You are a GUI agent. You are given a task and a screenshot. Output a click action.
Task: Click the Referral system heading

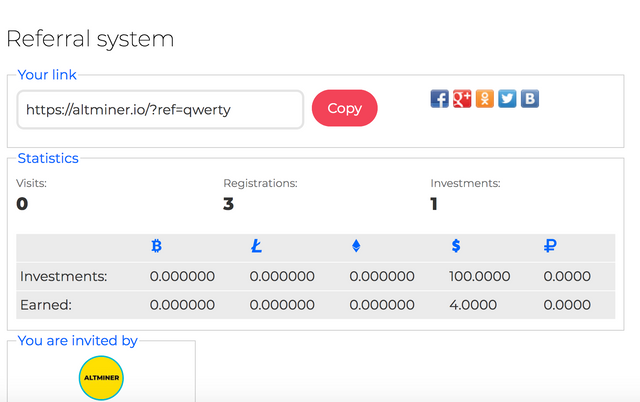(90, 39)
